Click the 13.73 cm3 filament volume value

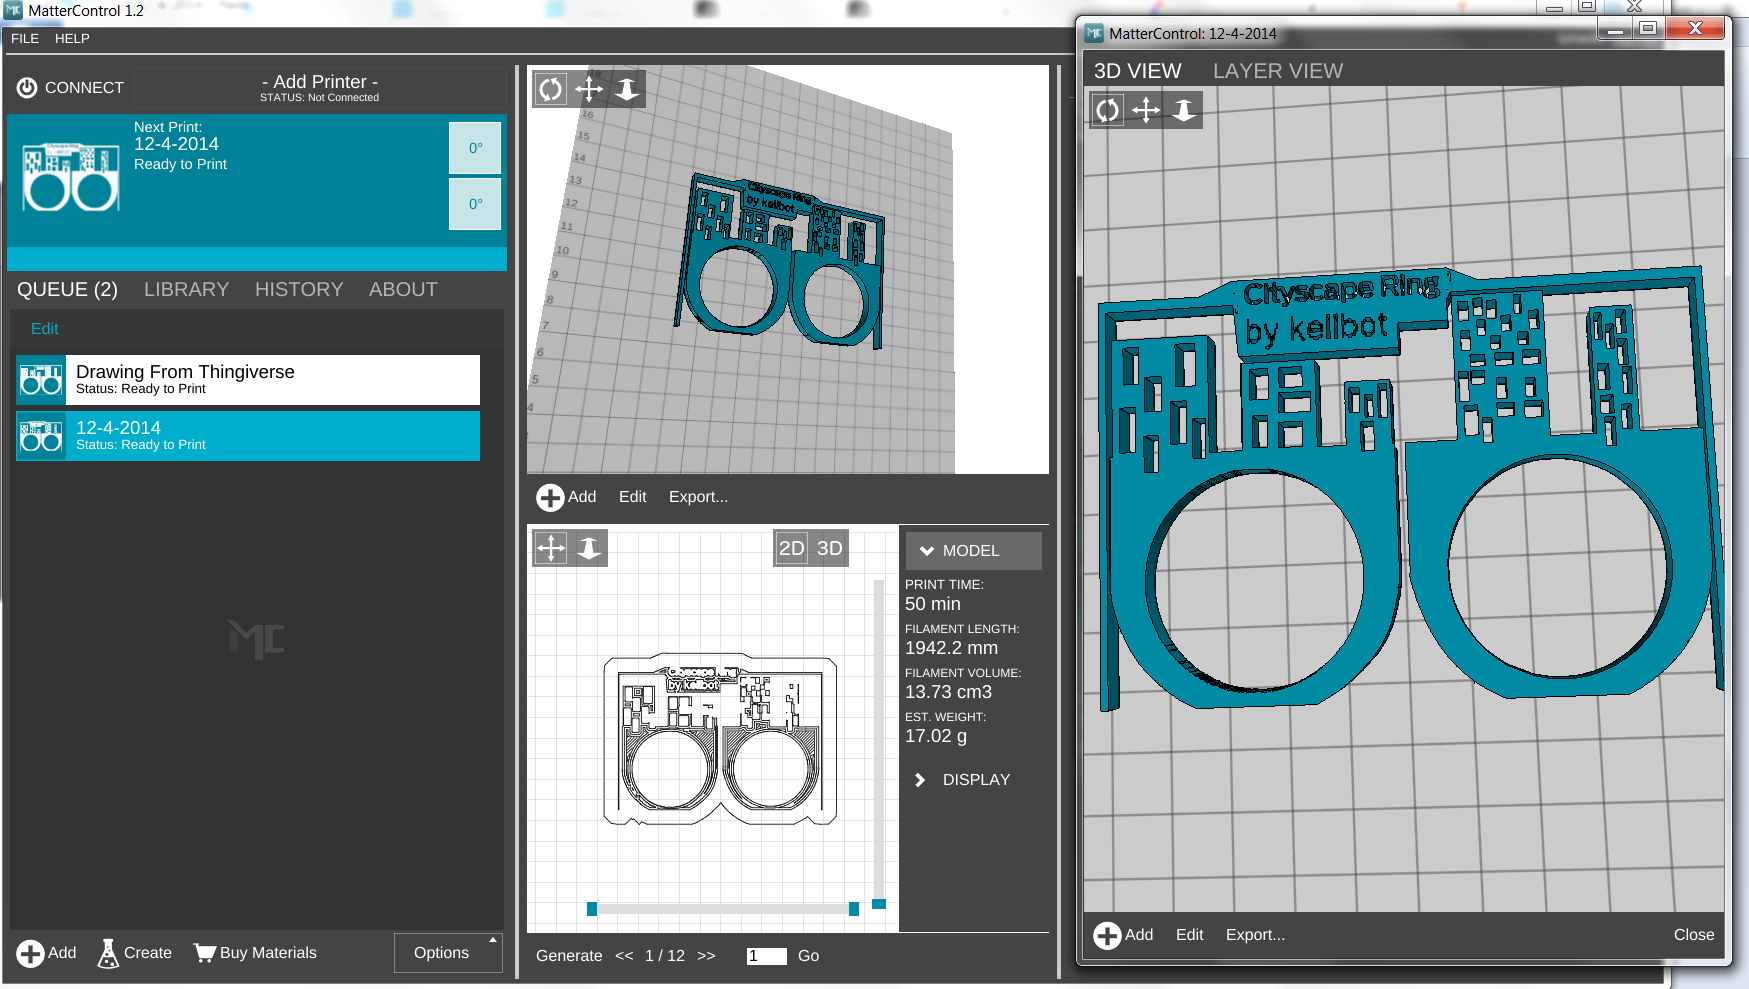point(948,692)
